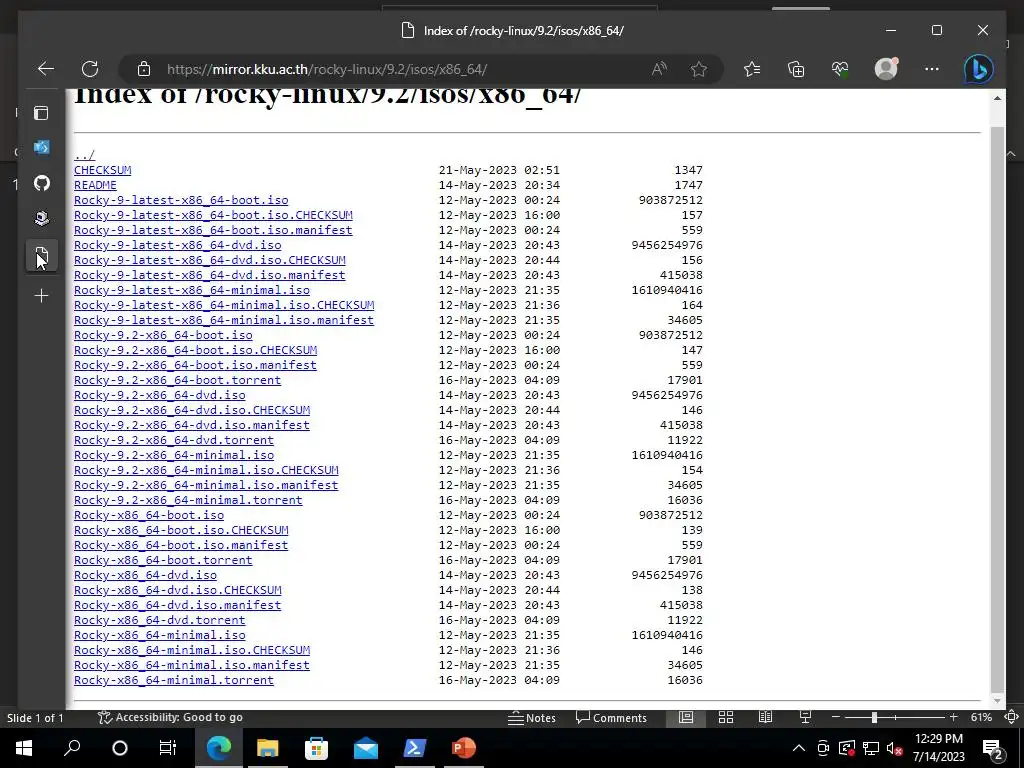The width and height of the screenshot is (1024, 768).
Task: Open the README file link
Action: 95,185
